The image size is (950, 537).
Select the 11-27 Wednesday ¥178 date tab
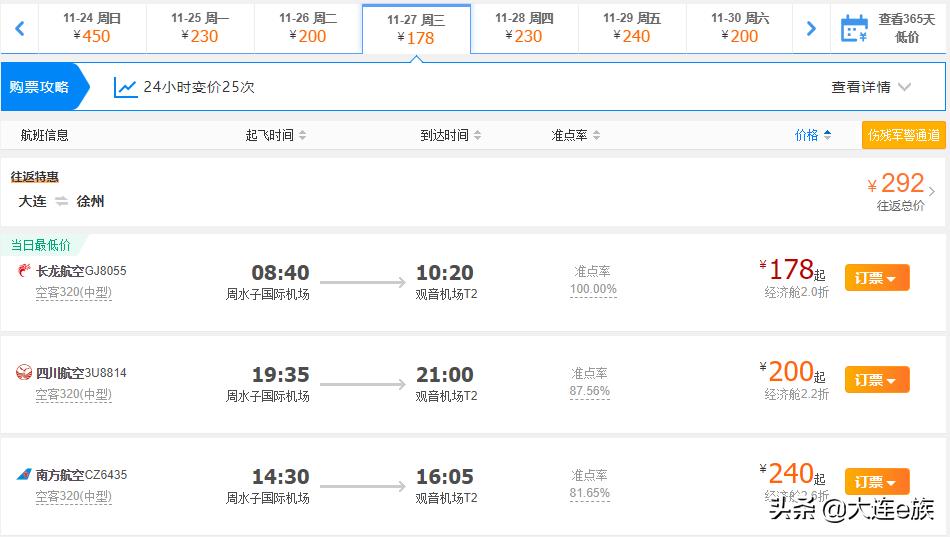point(416,29)
